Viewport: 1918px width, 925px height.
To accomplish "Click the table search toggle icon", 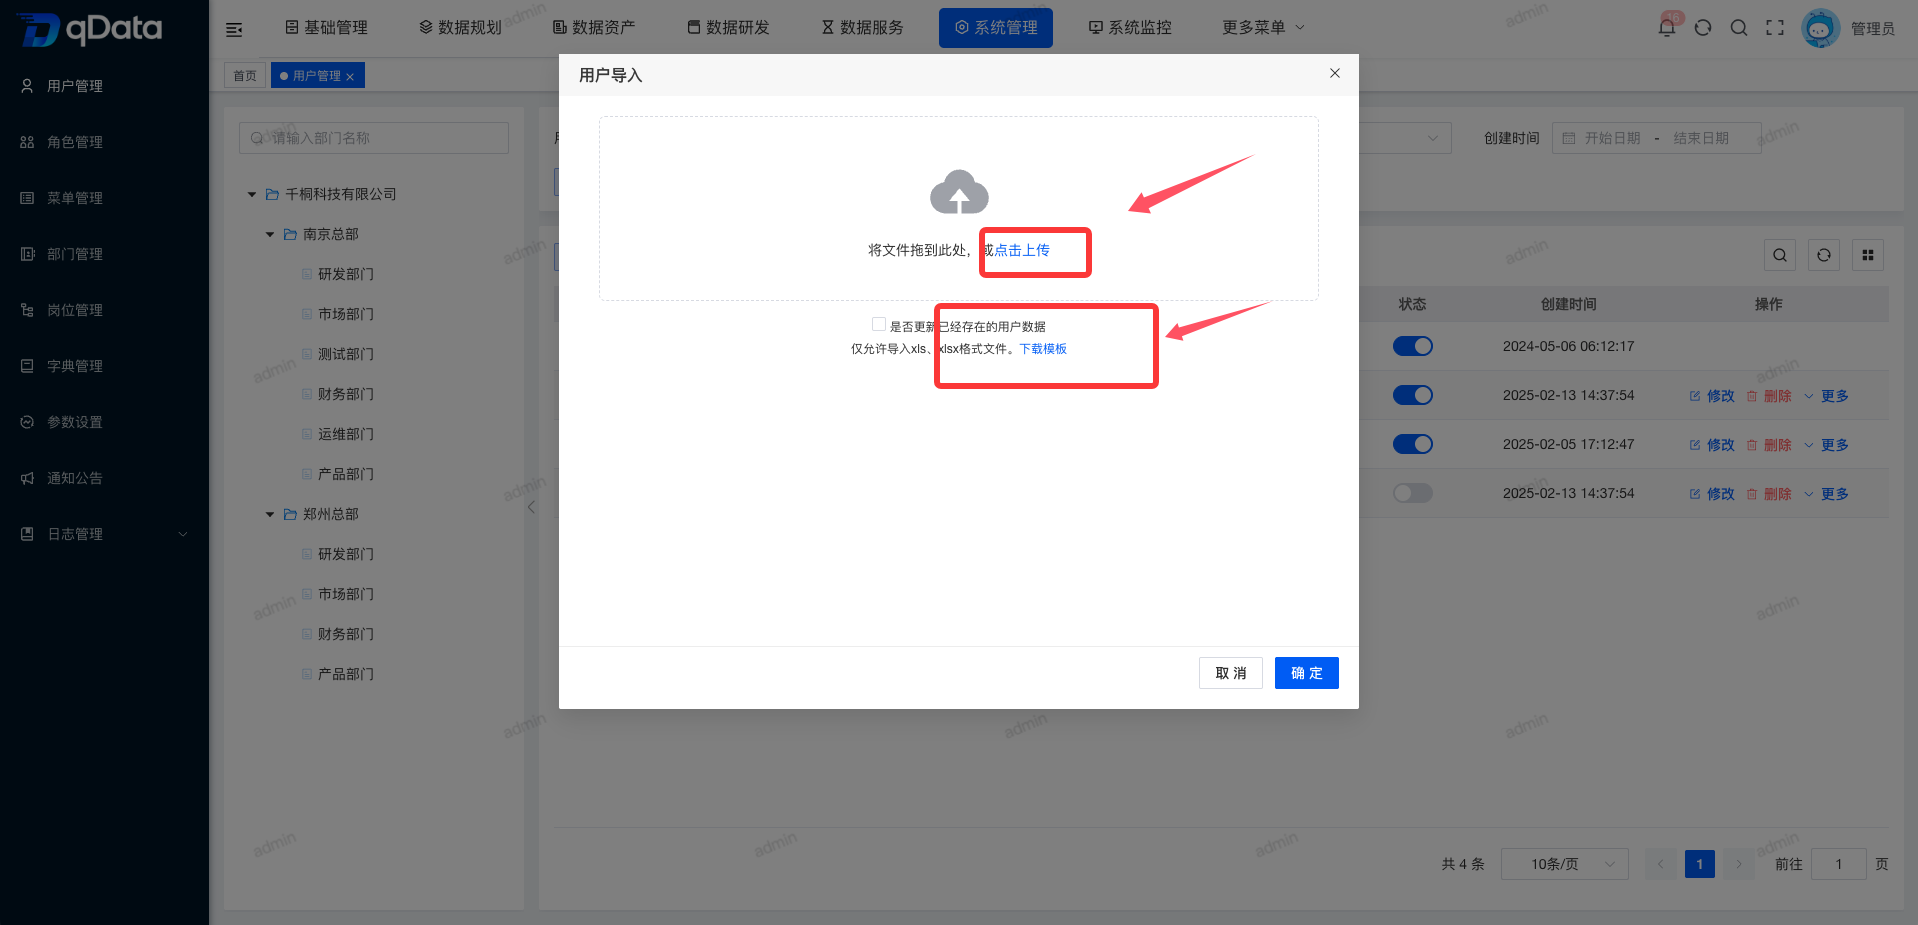I will (1780, 255).
